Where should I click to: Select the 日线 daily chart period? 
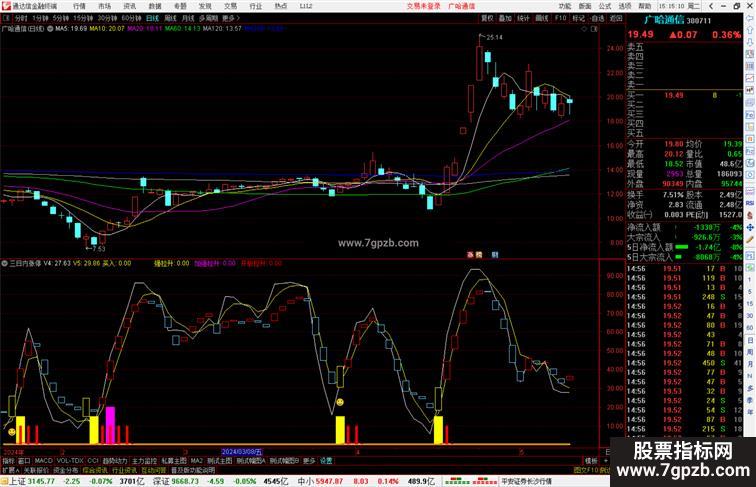152,18
